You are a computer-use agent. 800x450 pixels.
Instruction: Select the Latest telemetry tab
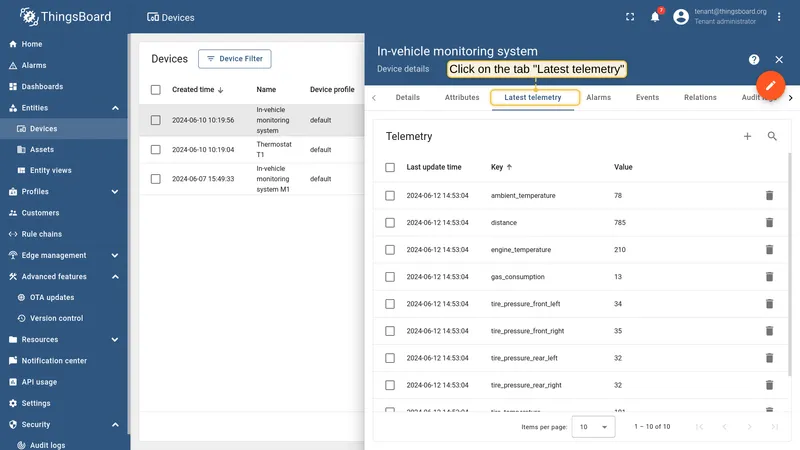click(x=533, y=97)
